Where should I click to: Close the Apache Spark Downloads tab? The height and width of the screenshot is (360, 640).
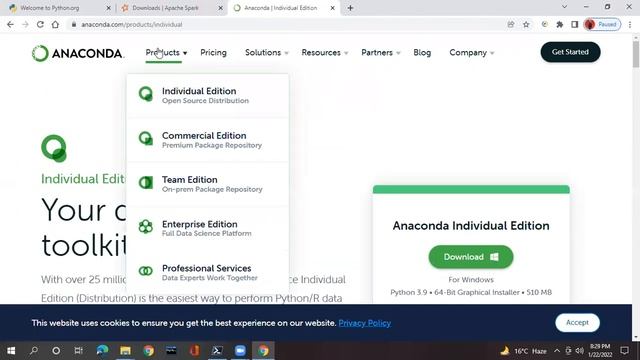pyautogui.click(x=220, y=8)
